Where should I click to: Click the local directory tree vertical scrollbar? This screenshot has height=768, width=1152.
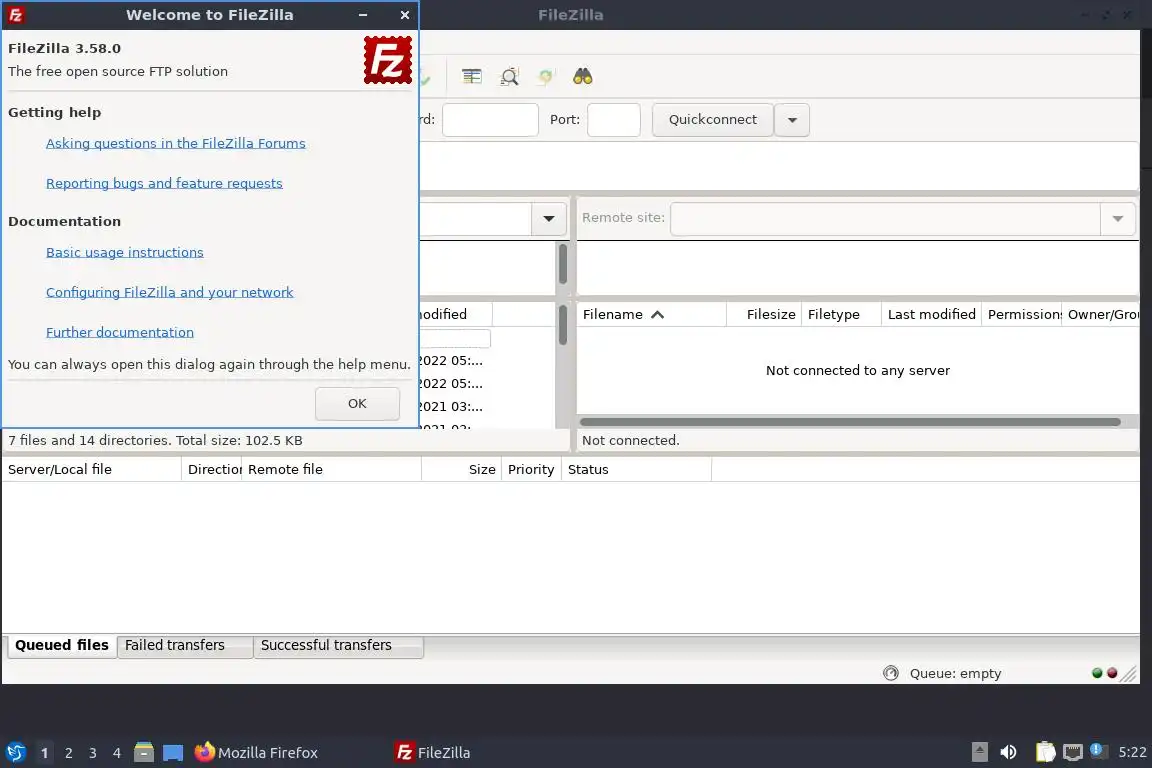coord(563,264)
